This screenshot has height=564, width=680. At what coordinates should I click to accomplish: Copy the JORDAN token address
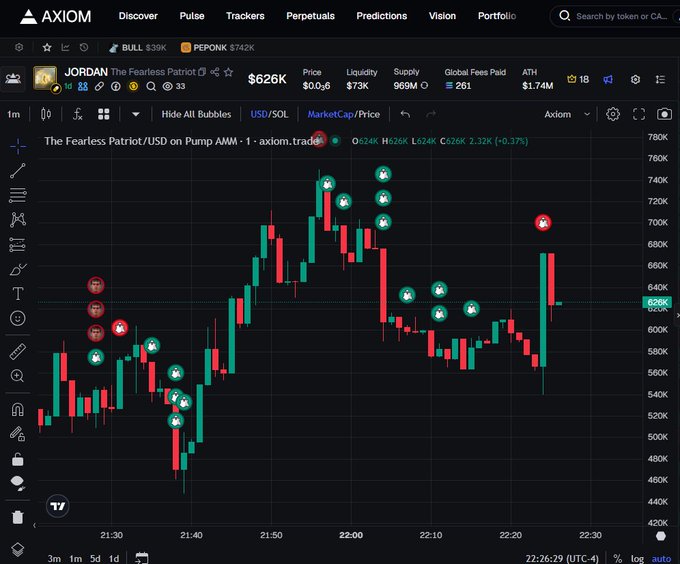click(x=202, y=72)
